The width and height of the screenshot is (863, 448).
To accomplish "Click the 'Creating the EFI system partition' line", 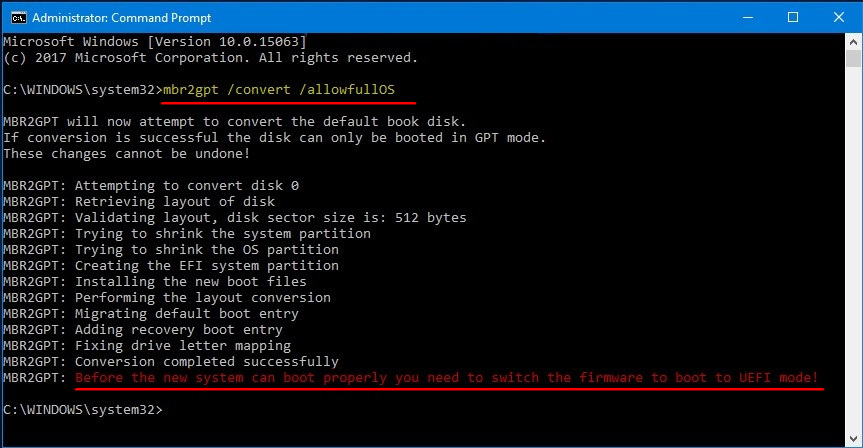I will [x=171, y=265].
